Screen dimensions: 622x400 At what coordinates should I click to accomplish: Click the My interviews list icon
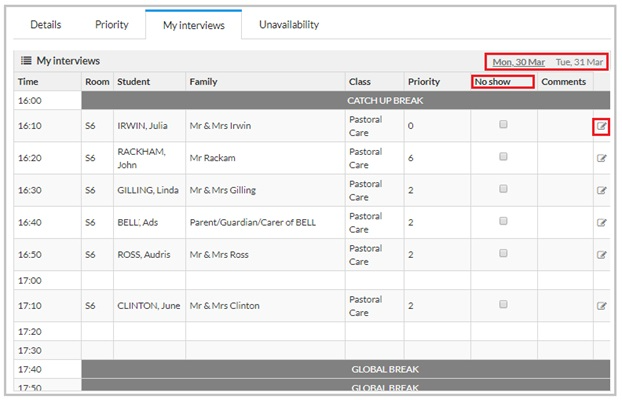26,61
